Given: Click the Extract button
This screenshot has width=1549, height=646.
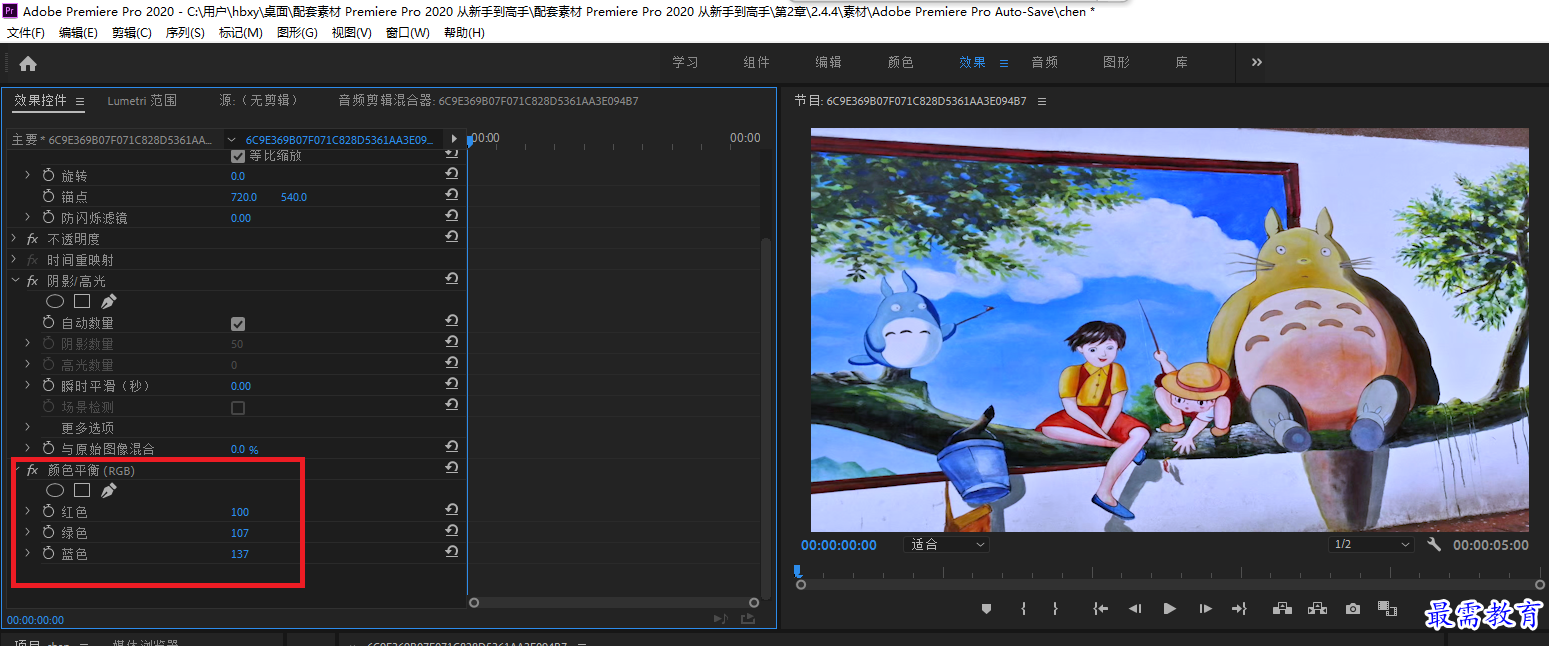Looking at the screenshot, I should [x=1317, y=608].
